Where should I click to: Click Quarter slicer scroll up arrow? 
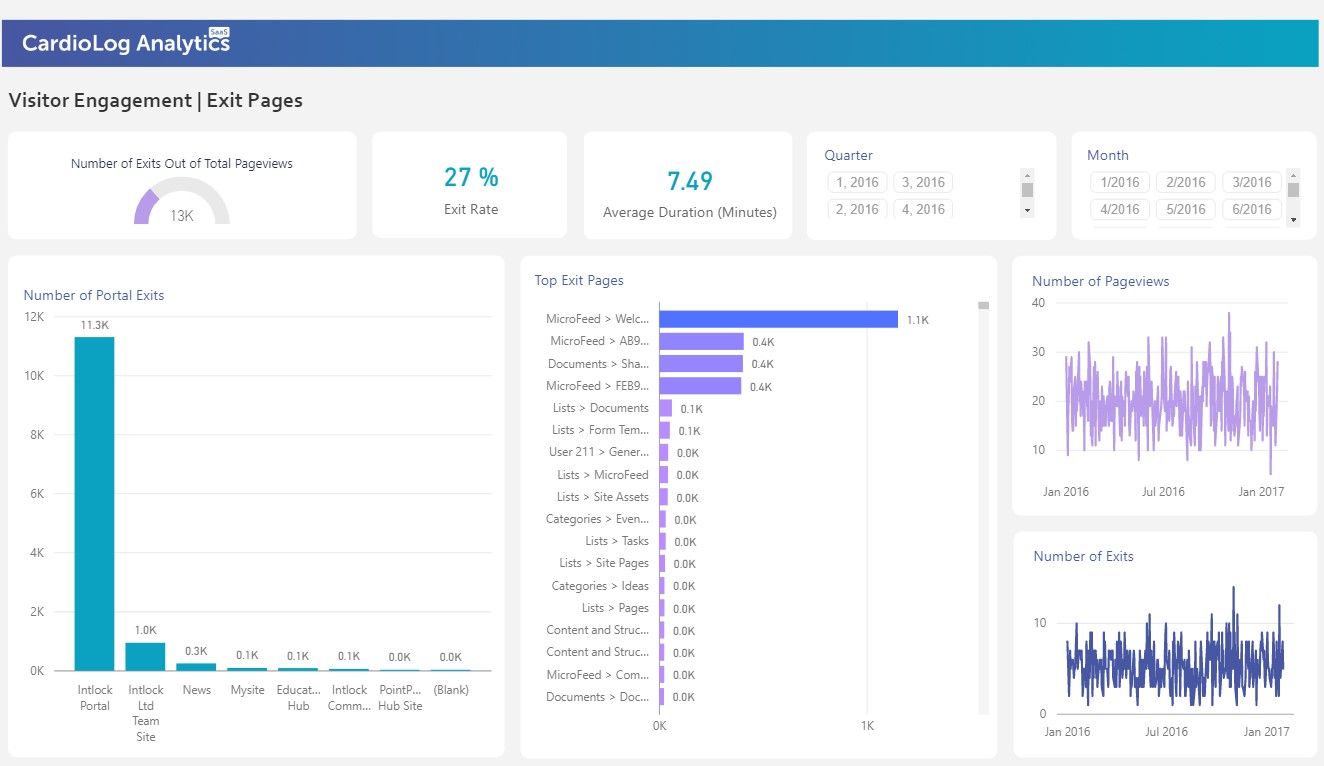(1027, 174)
